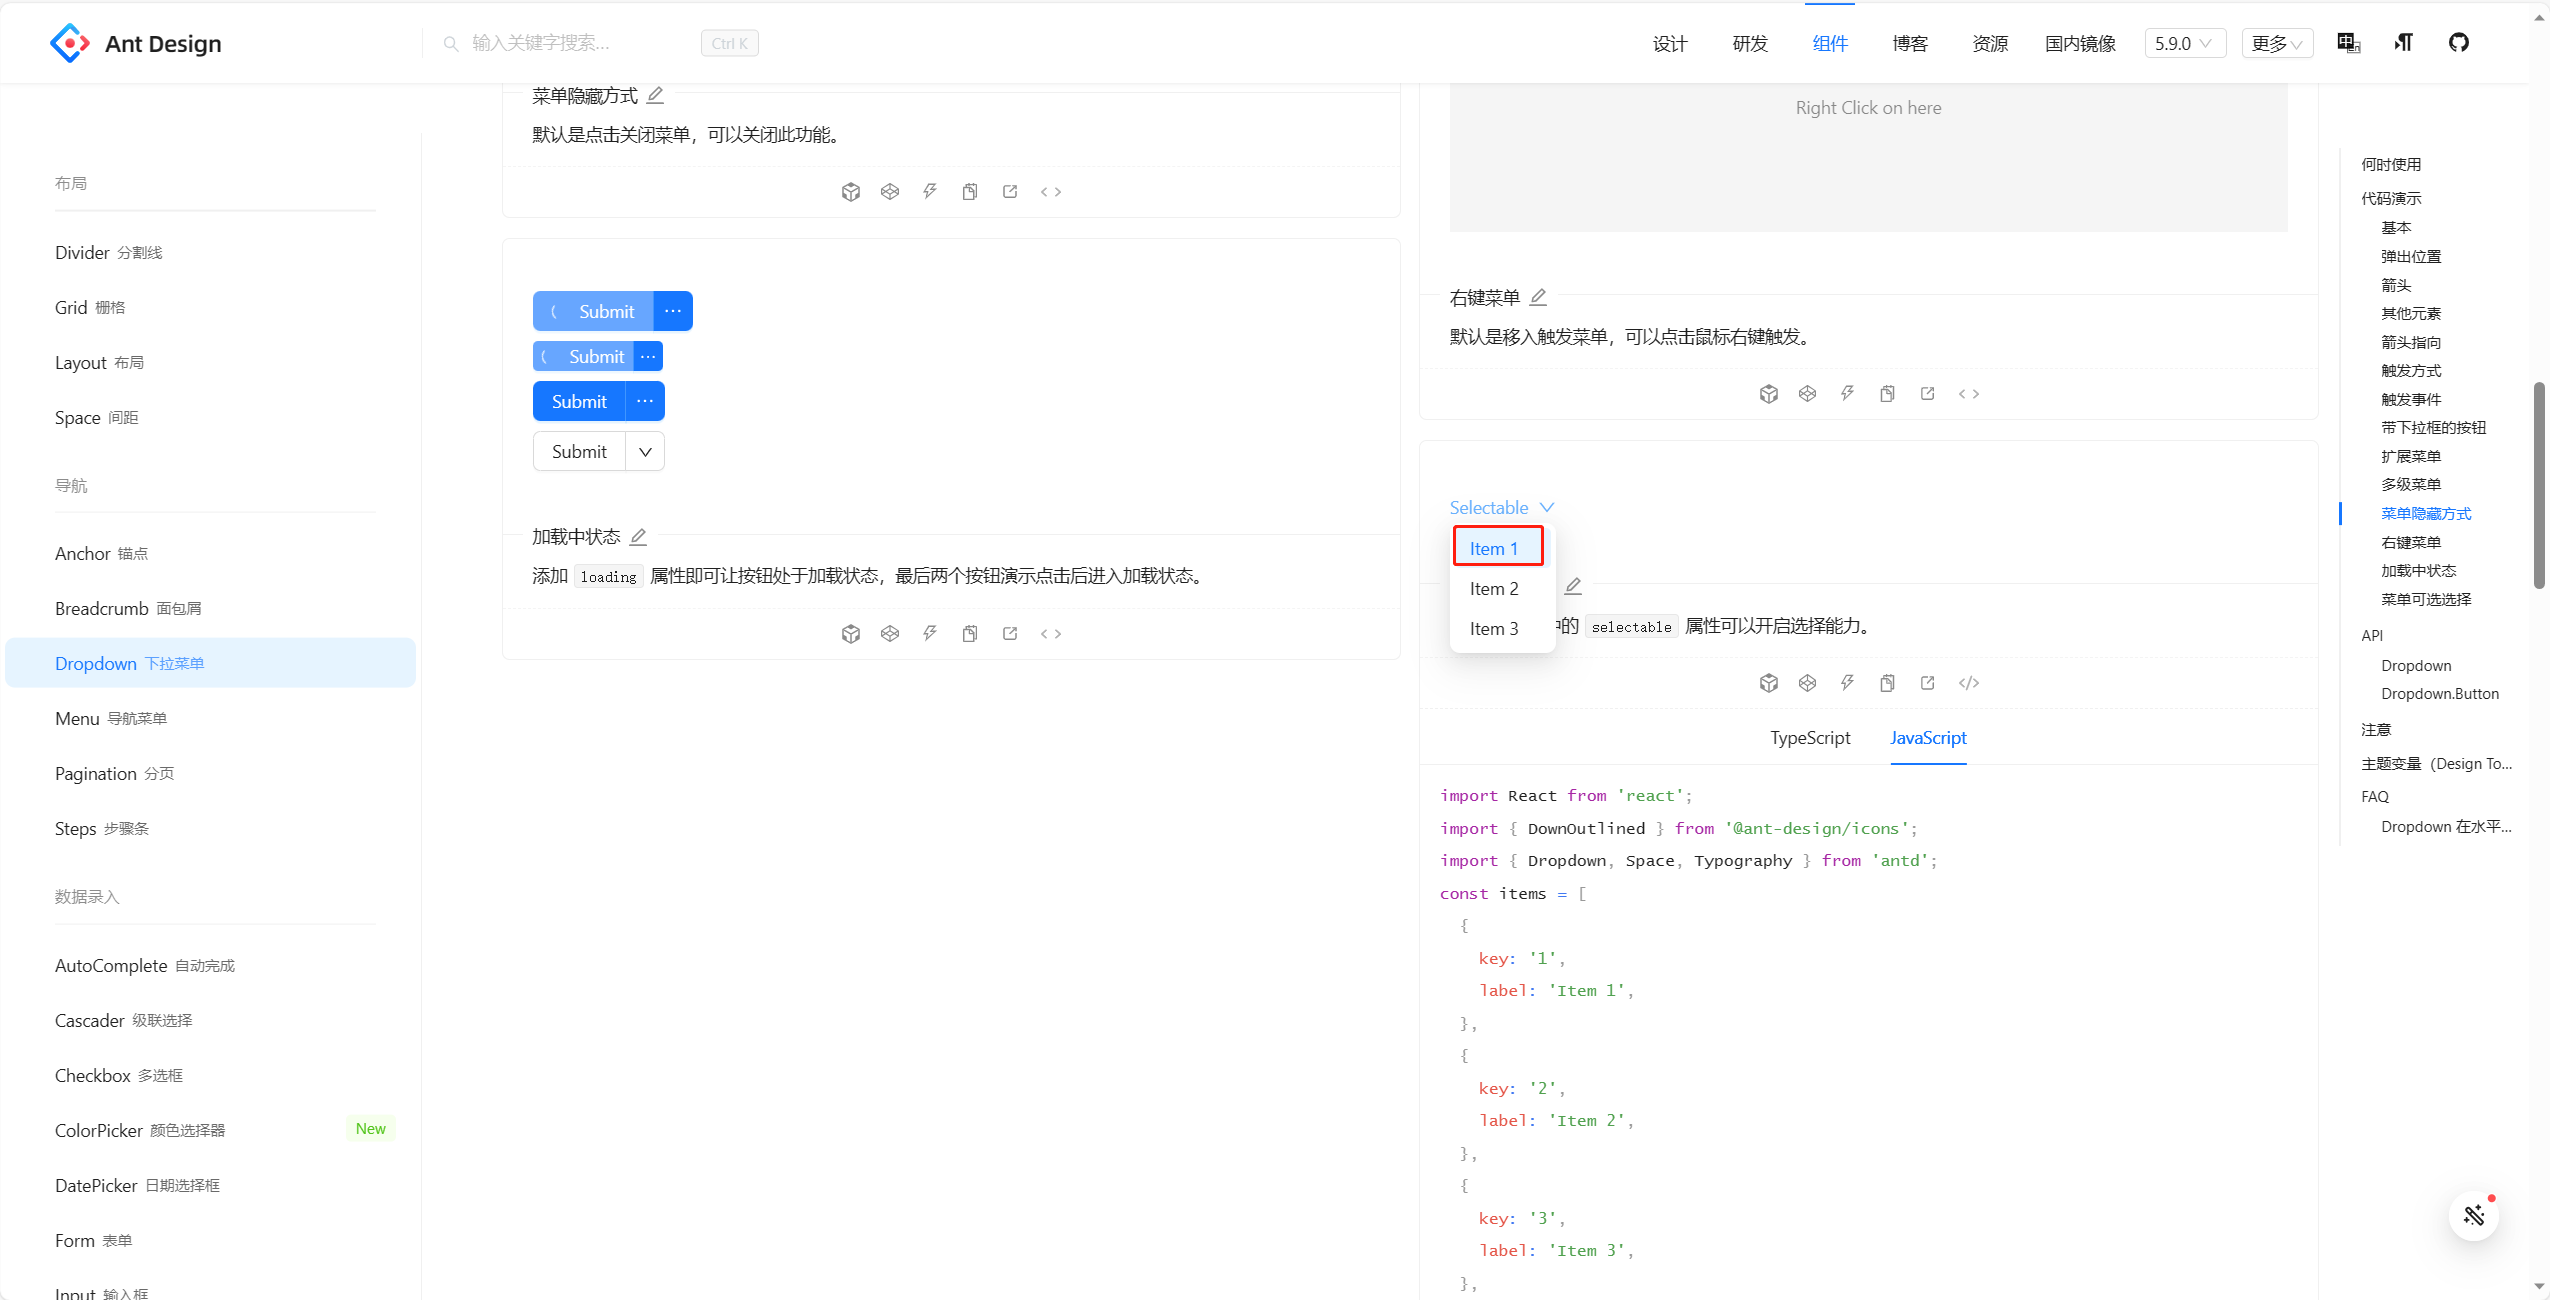Open the version selector showing 5.9.0
Viewport: 2550px width, 1300px height.
[x=2184, y=43]
